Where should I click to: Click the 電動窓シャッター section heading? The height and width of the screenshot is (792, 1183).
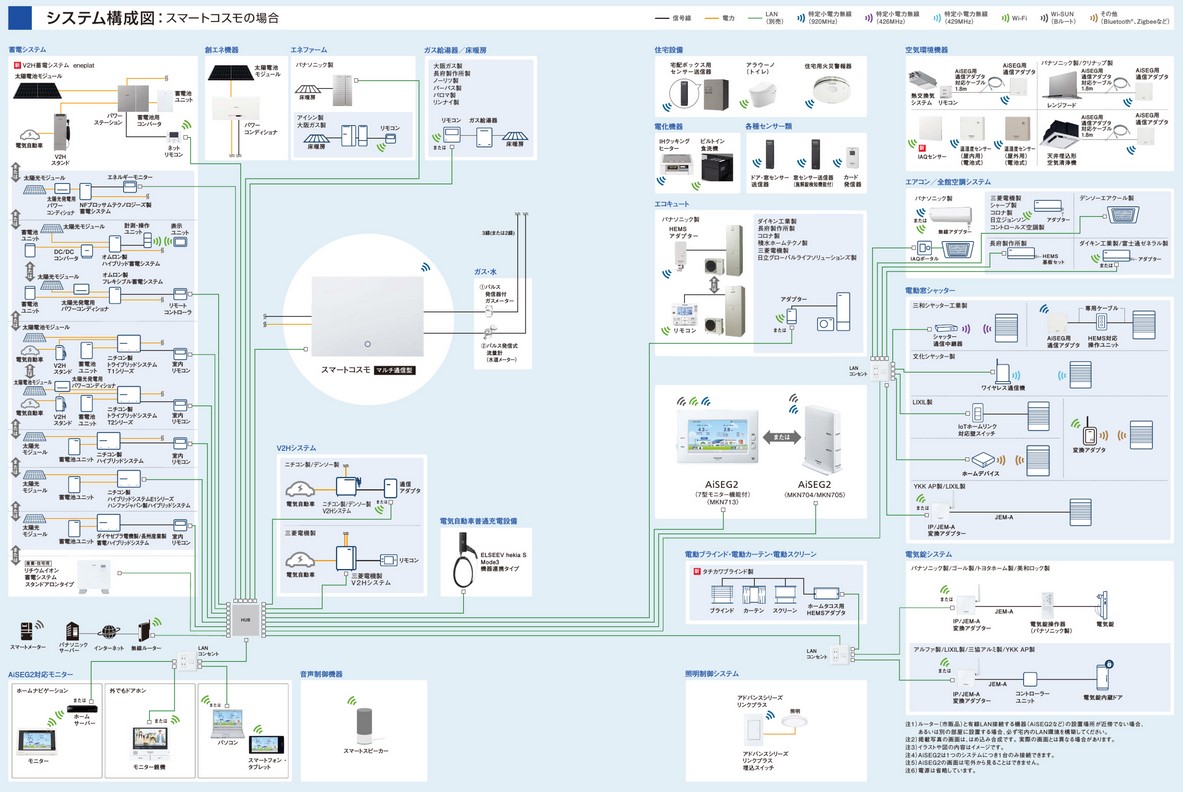click(x=930, y=290)
